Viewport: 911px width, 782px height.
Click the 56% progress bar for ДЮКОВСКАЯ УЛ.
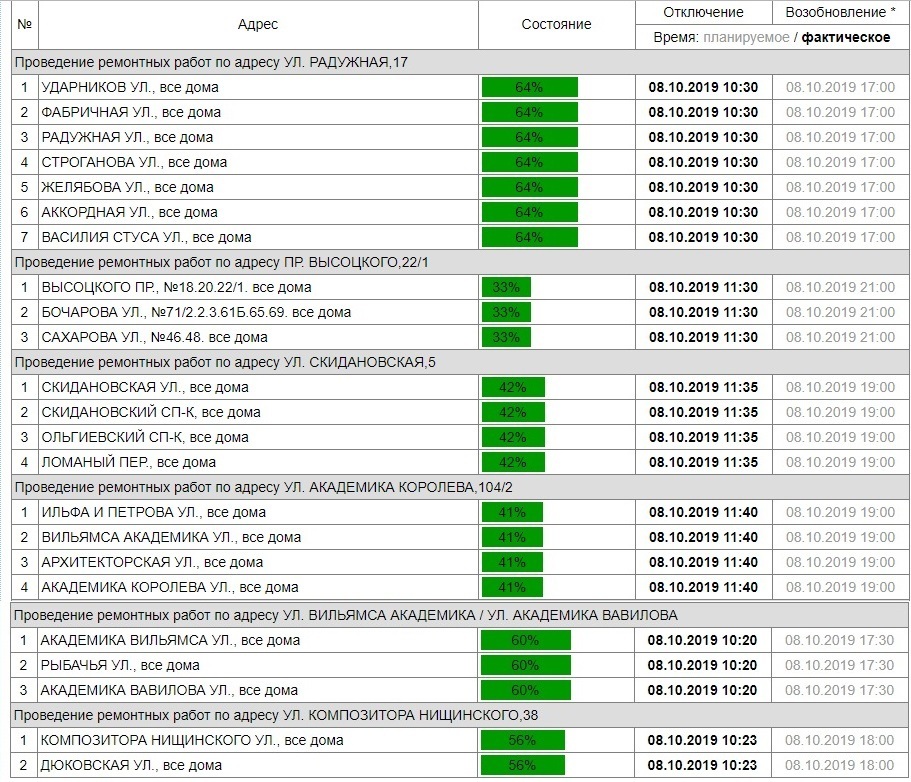522,765
